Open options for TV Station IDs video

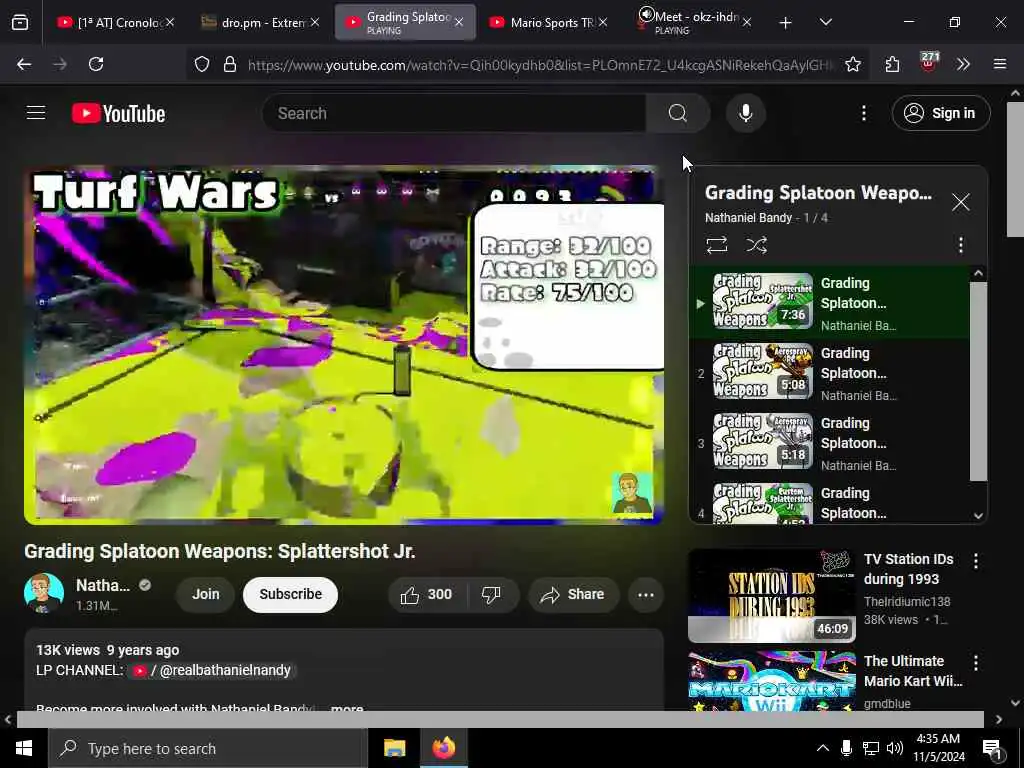pos(976,560)
